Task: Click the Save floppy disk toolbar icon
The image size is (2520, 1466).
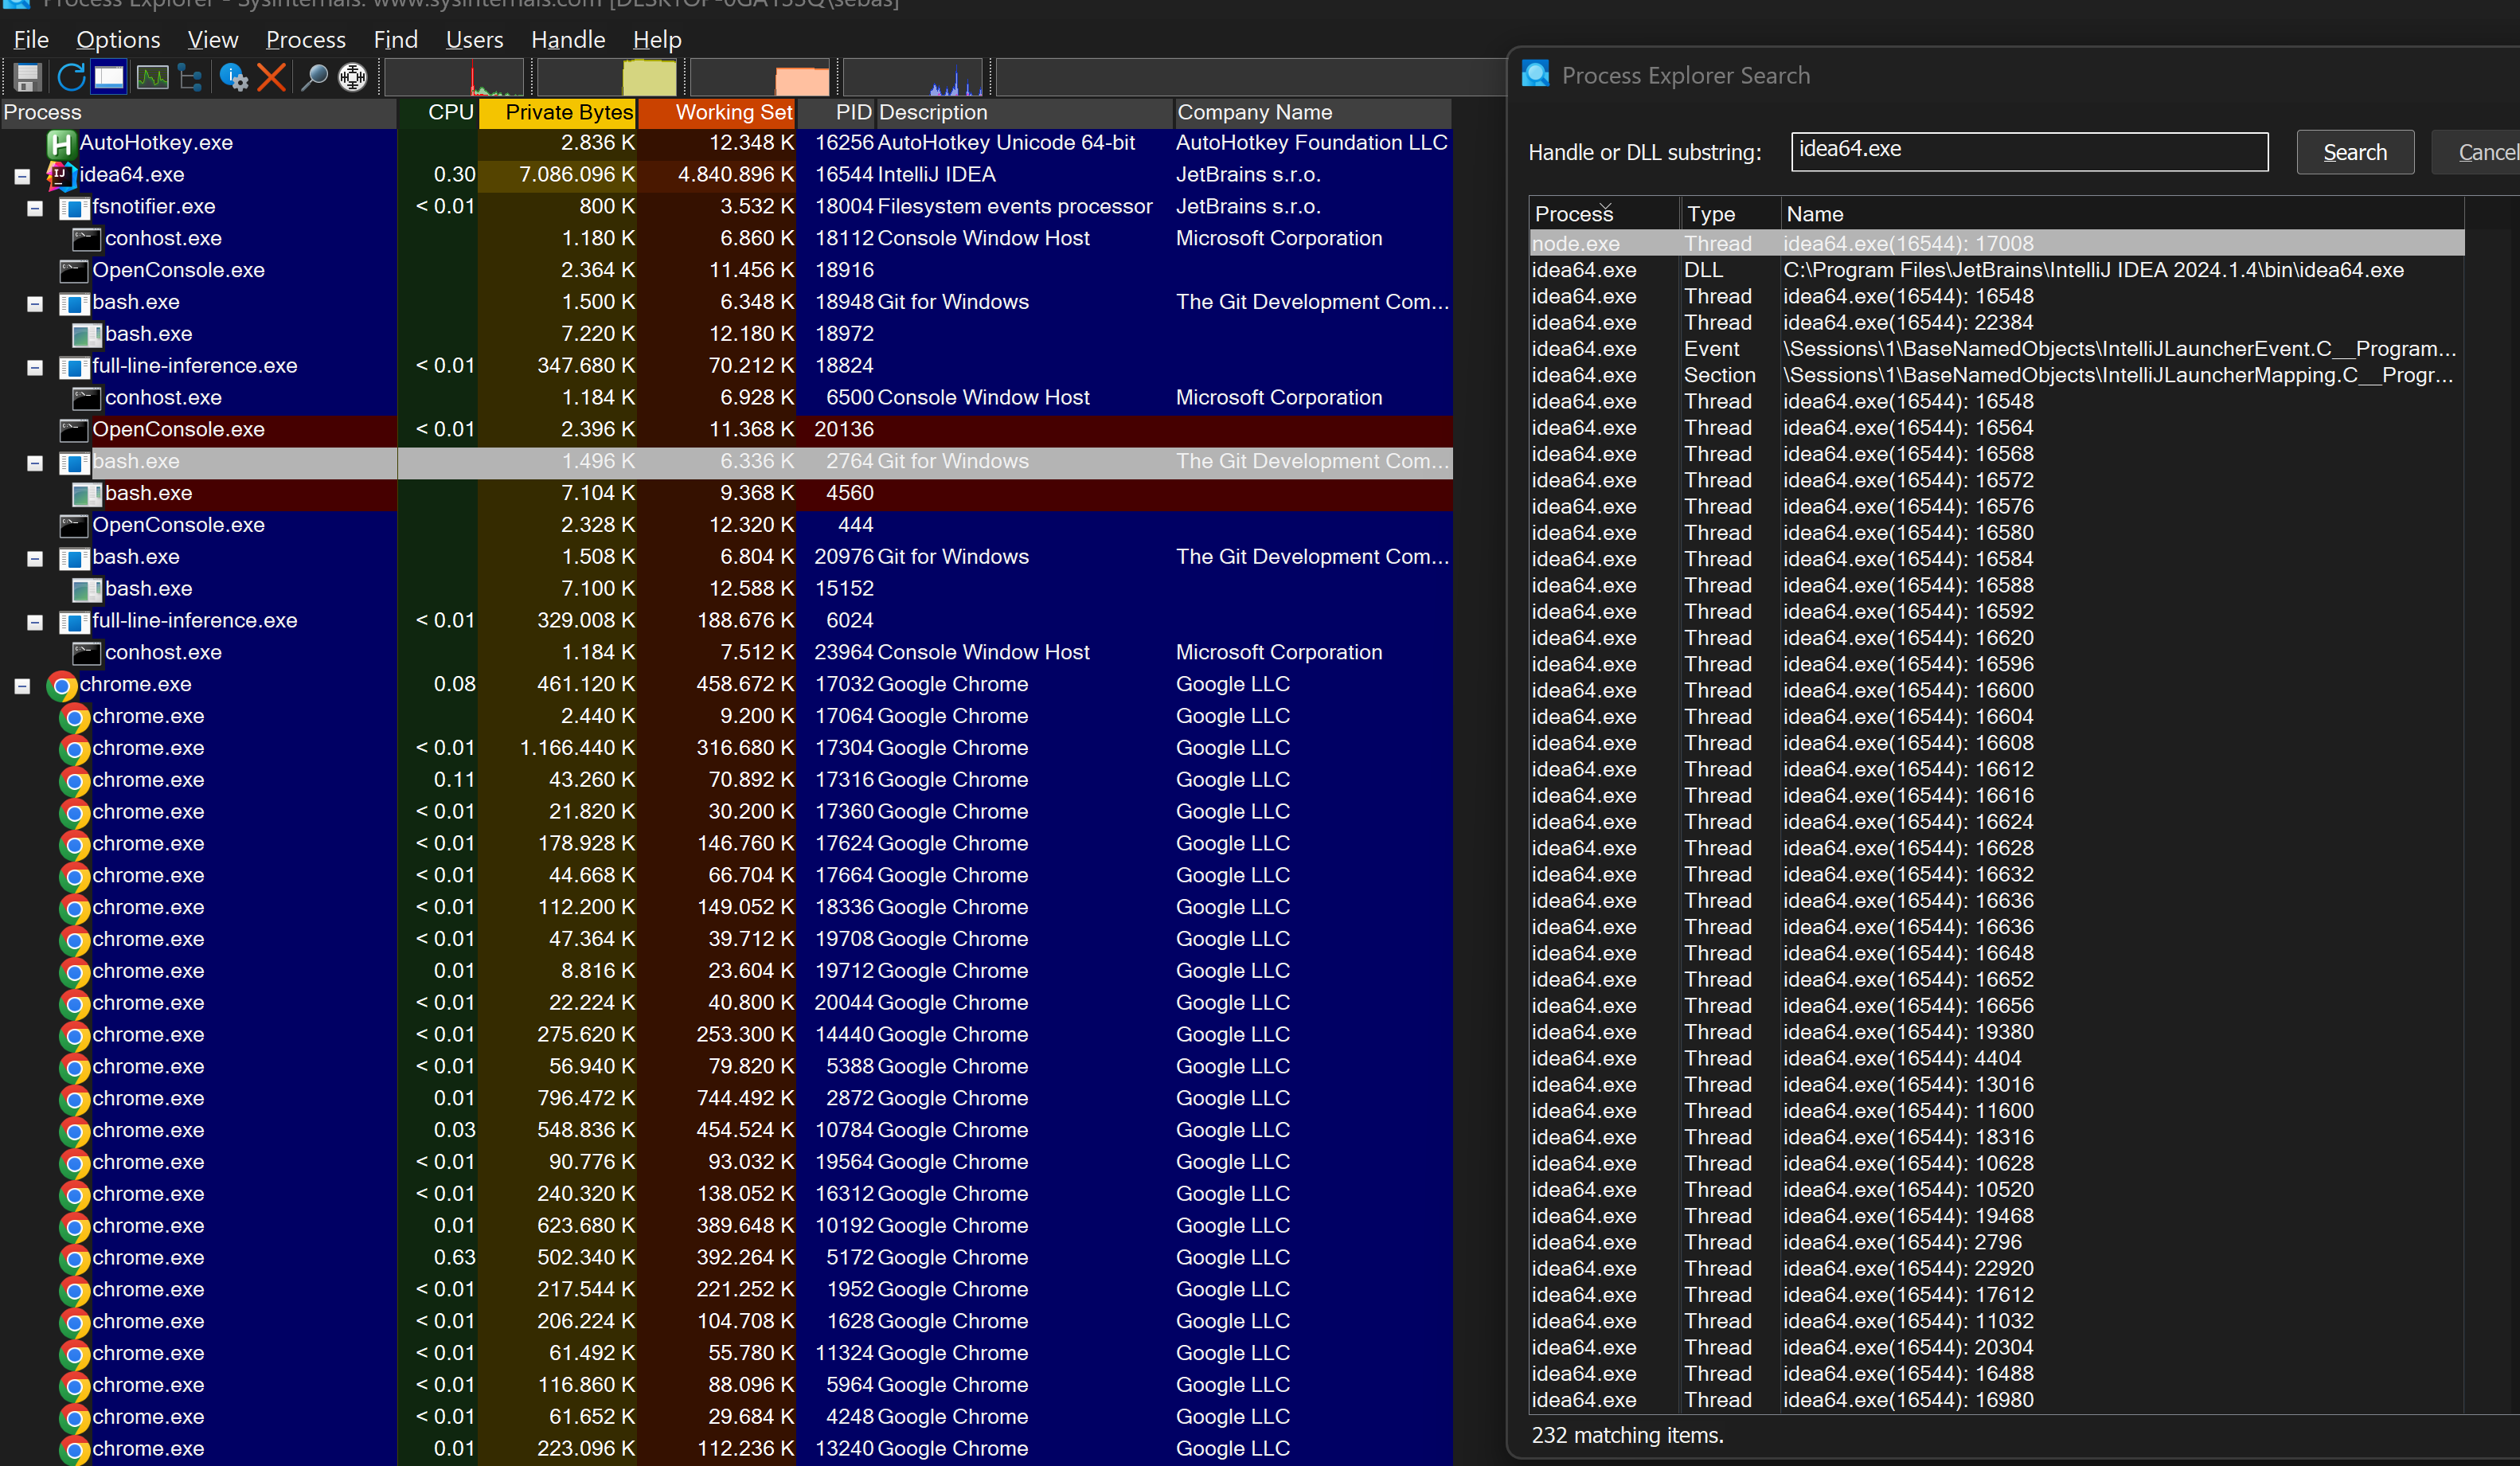Action: pos(27,77)
